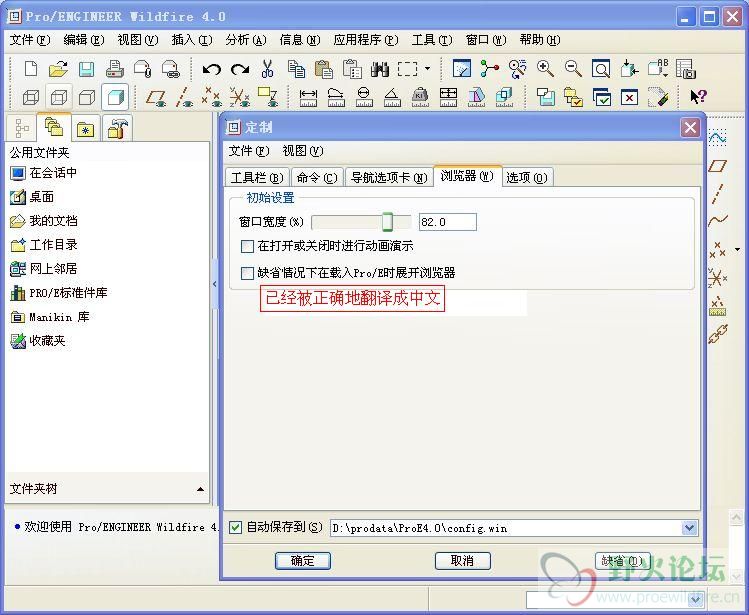749x615 pixels.
Task: Open the favorites navigator tab
Action: [x=86, y=129]
